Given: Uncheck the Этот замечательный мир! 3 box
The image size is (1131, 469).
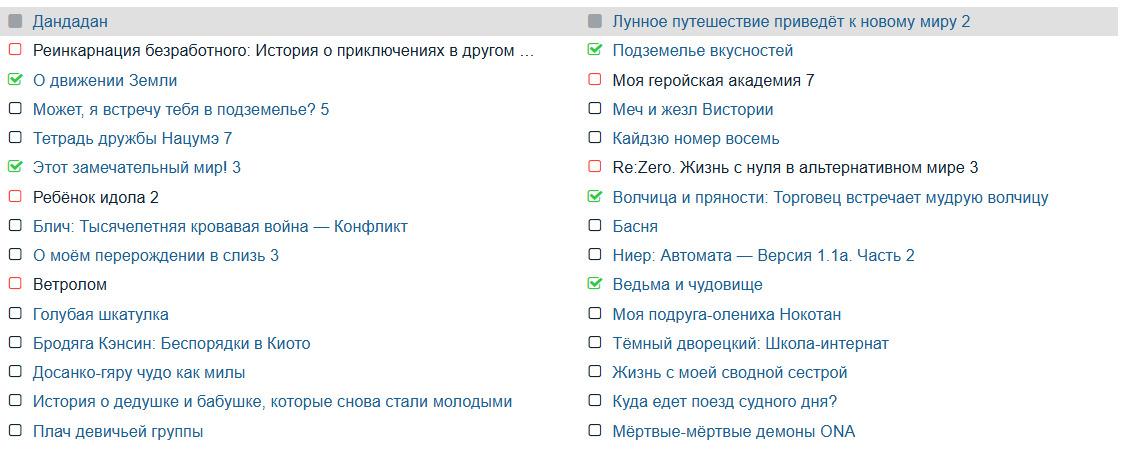Looking at the screenshot, I should (15, 168).
